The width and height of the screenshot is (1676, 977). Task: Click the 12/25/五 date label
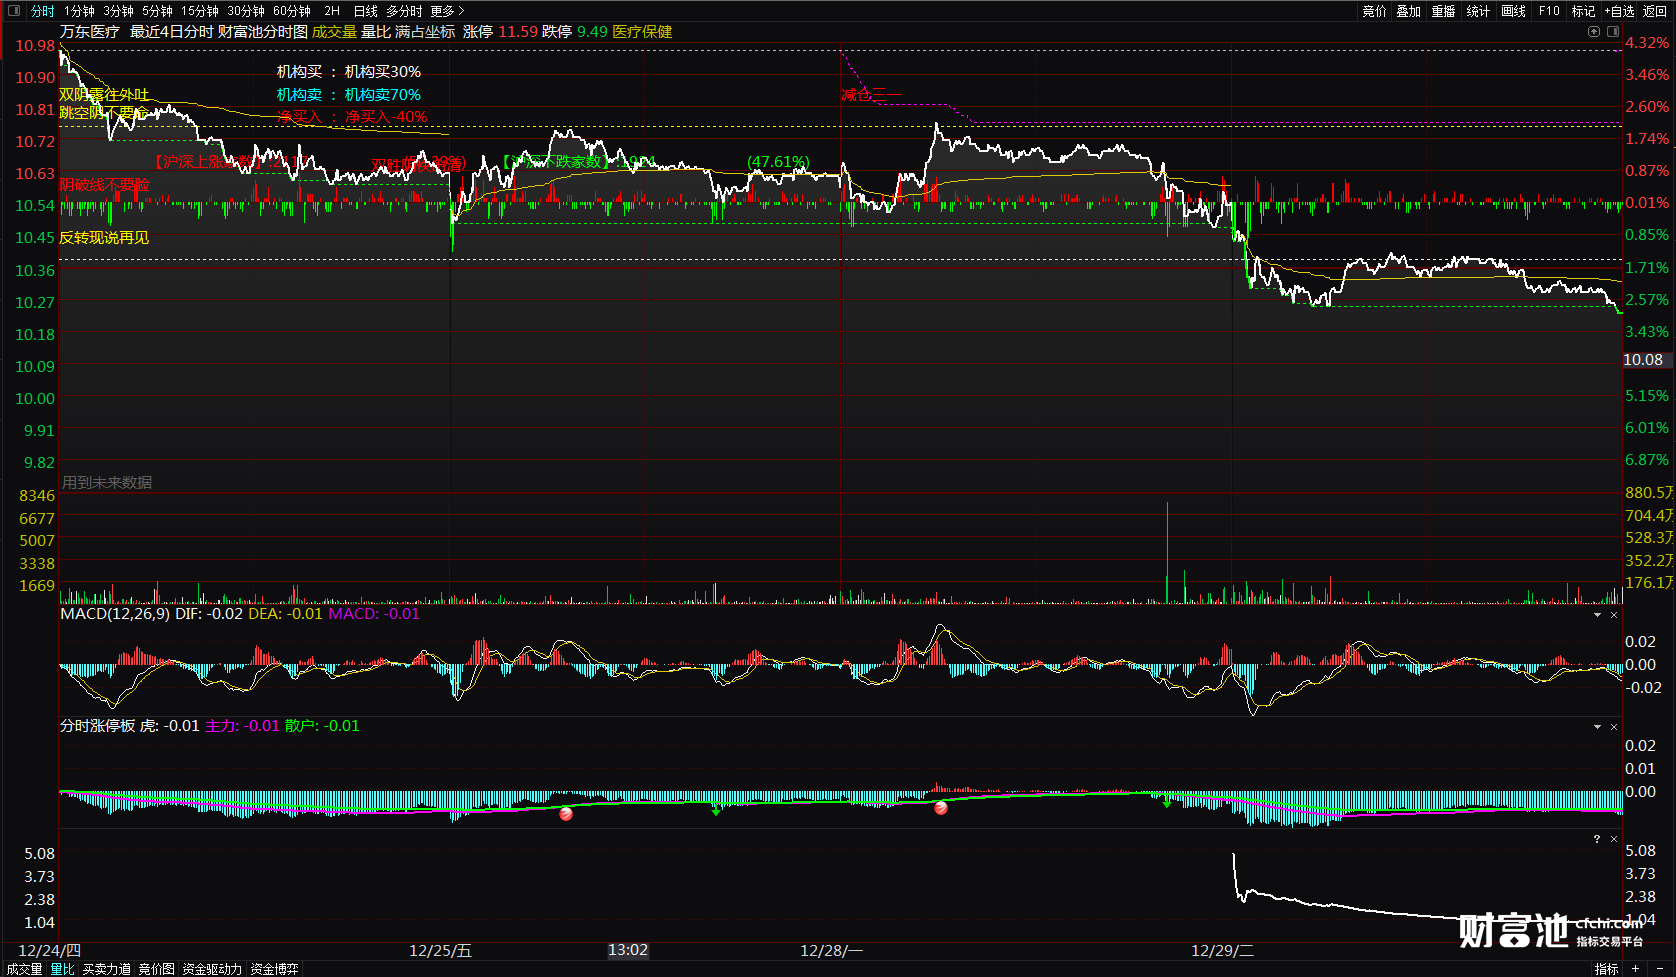[440, 950]
